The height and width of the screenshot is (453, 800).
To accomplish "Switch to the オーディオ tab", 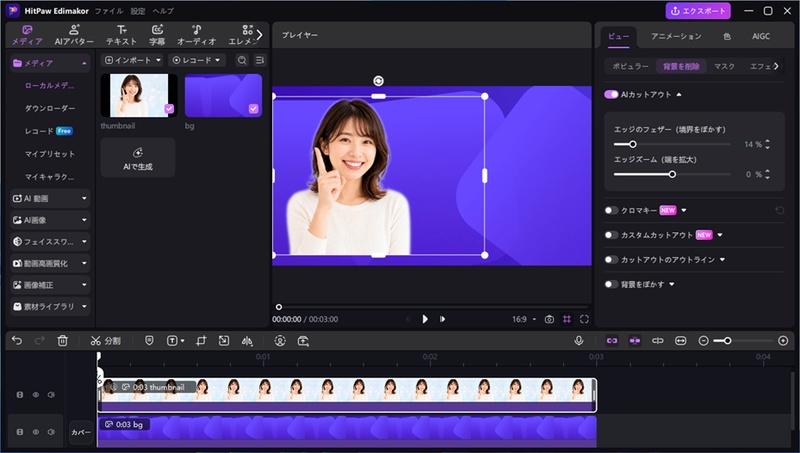I will tap(196, 35).
